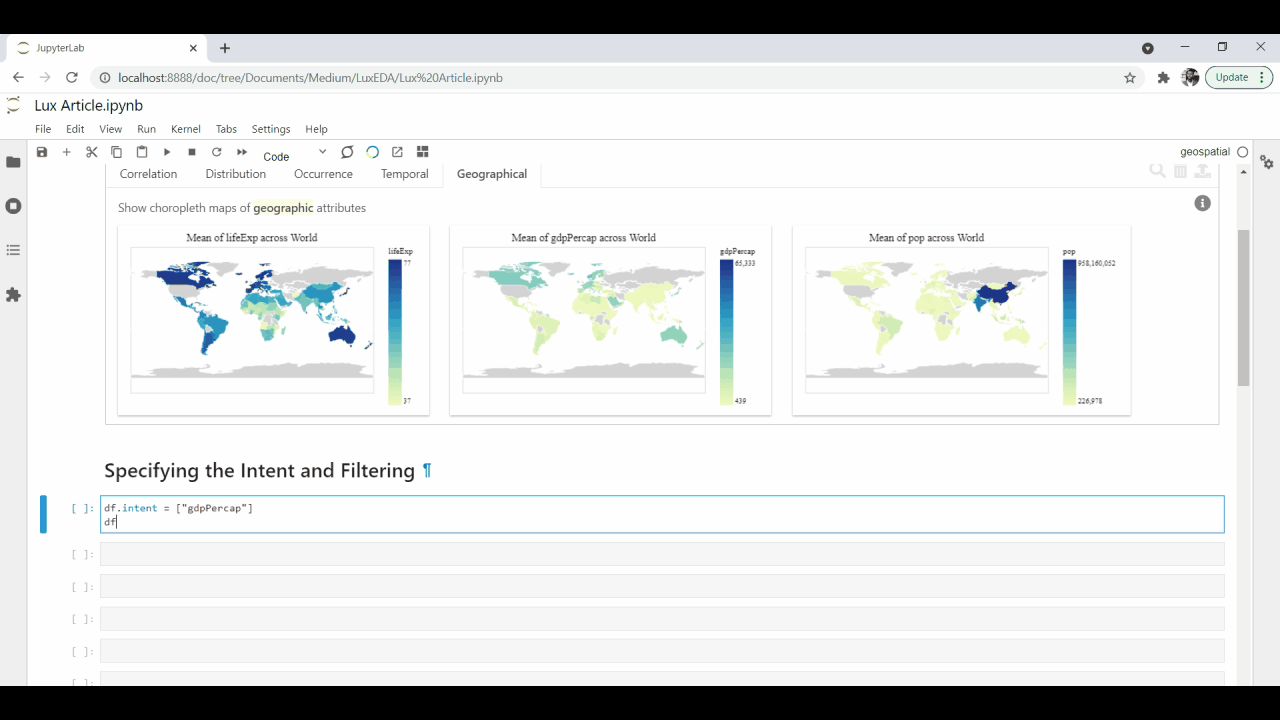The width and height of the screenshot is (1280, 720).
Task: Click the notebook vertical scrollbar thumb
Action: point(1244,307)
